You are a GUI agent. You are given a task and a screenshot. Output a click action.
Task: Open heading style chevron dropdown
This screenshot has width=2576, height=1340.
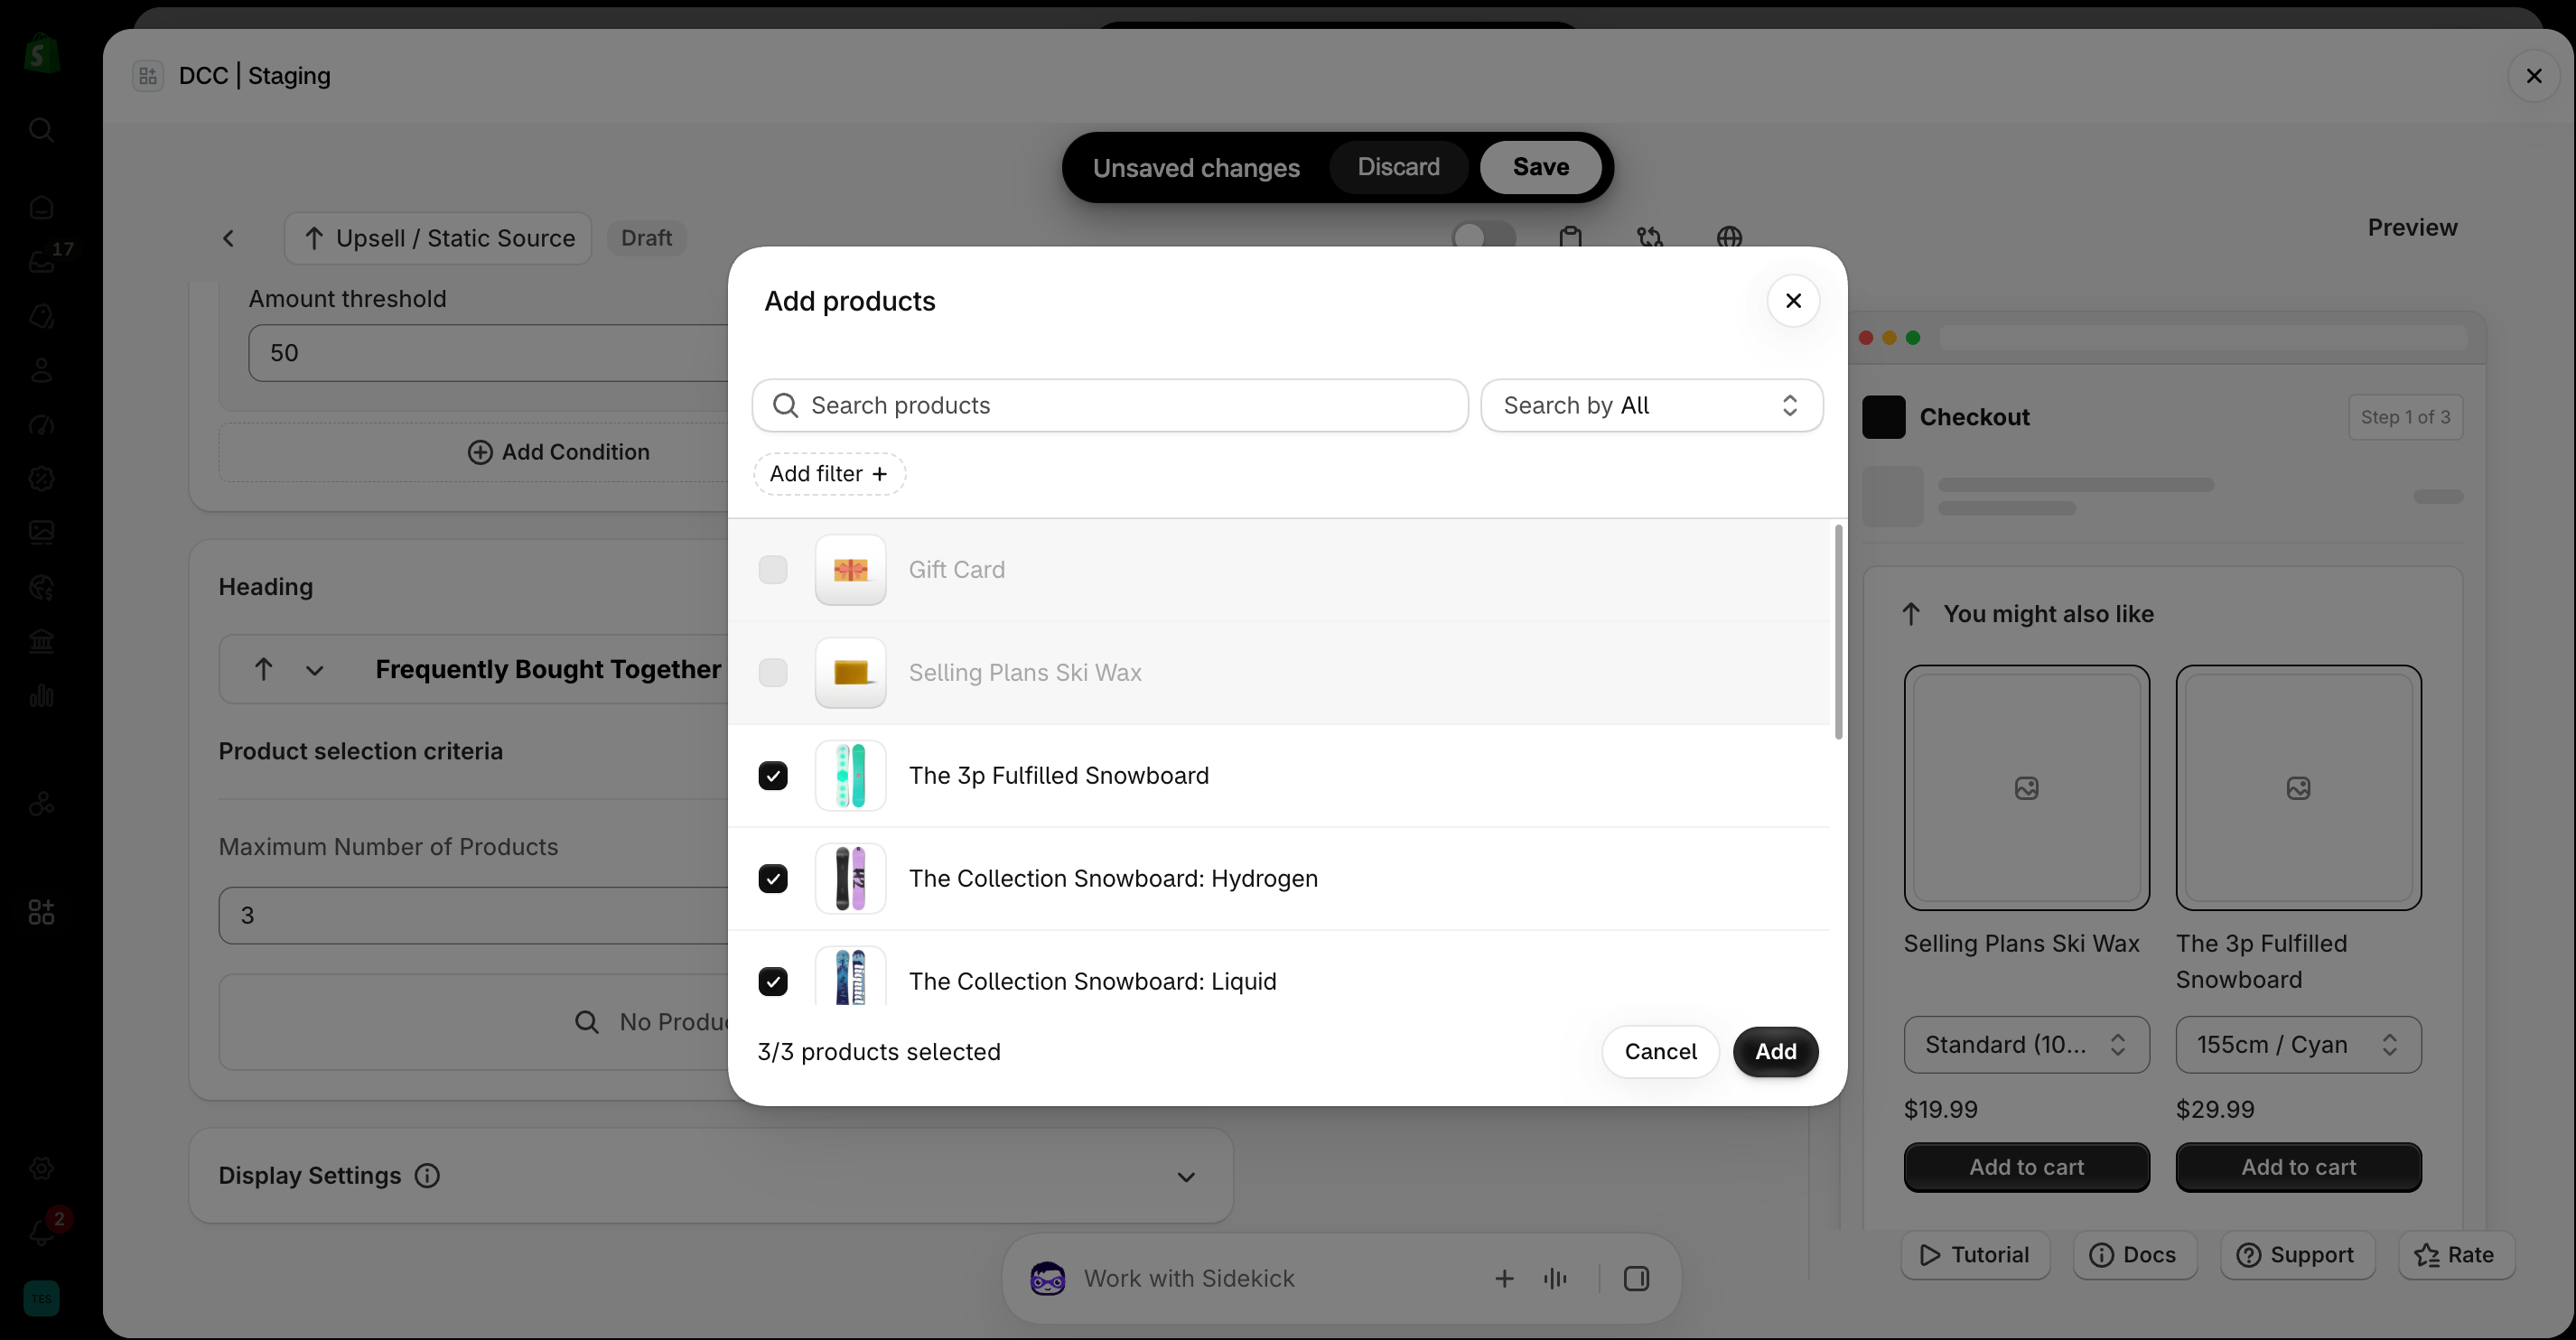click(x=315, y=670)
